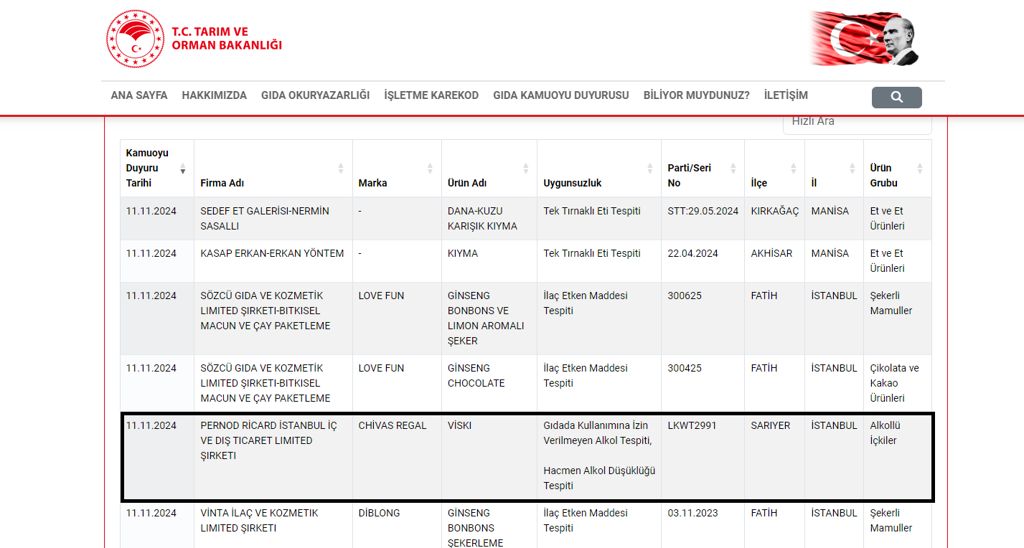
Task: Sort by Kamuoyu Duyuru Tarihi arrow
Action: [183, 169]
